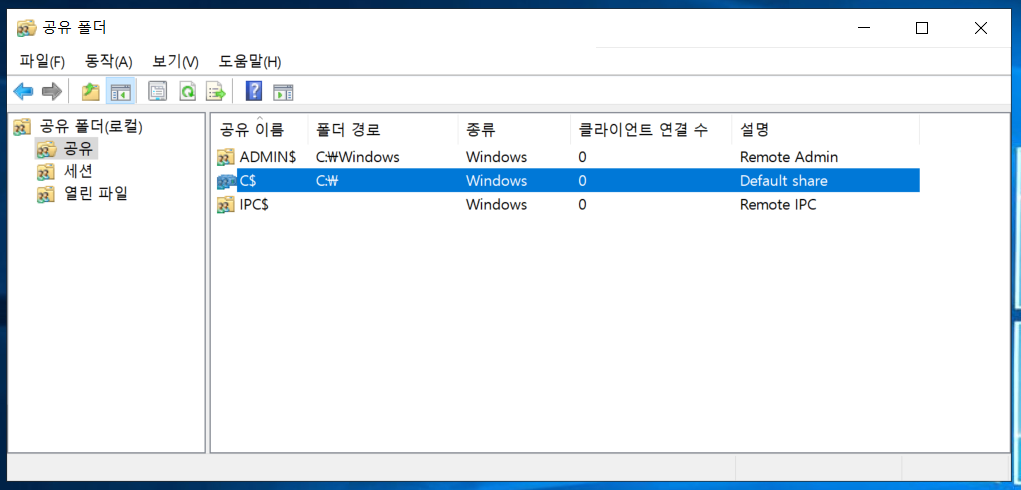Click the C:₩ folder path cell
Image resolution: width=1021 pixels, height=490 pixels.
[328, 181]
